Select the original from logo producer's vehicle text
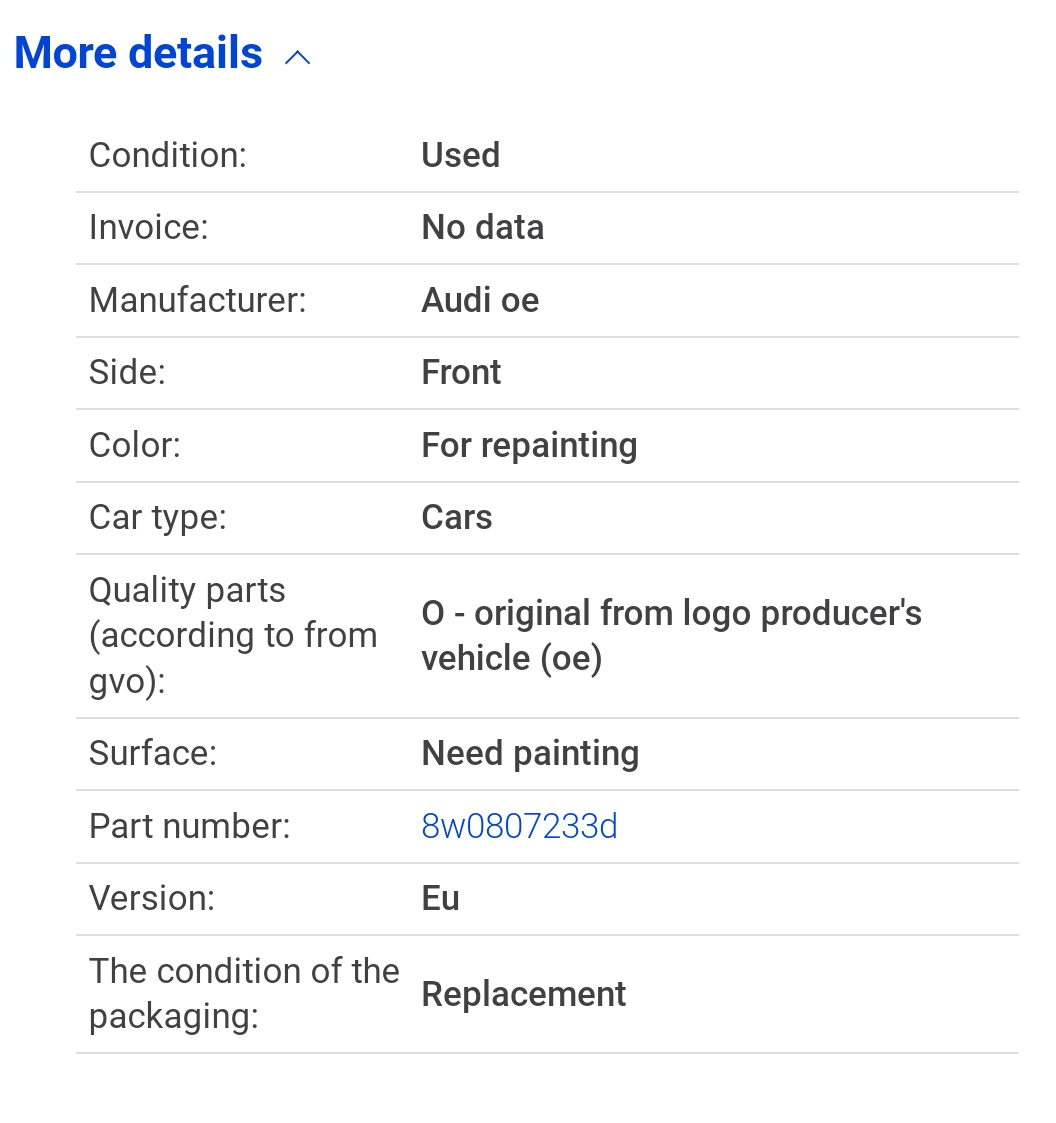 click(x=671, y=635)
